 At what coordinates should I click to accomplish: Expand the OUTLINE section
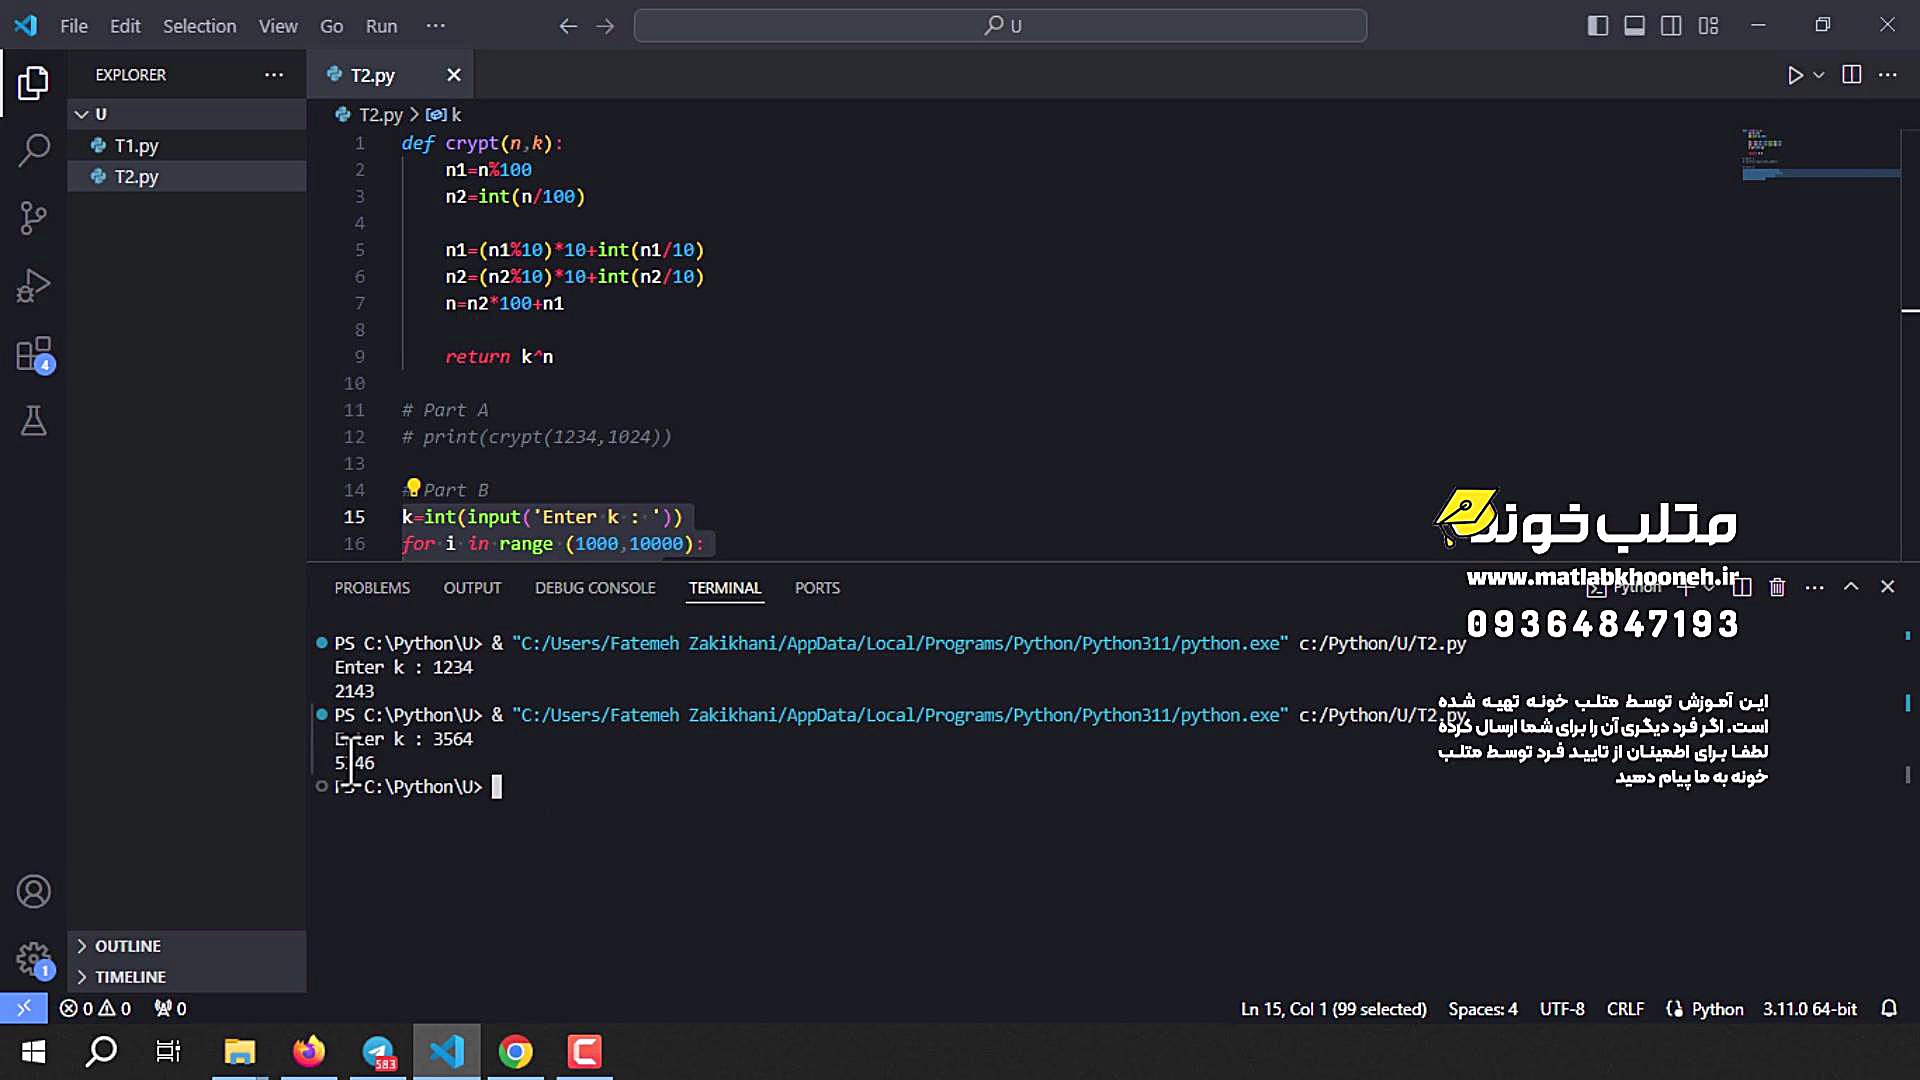click(187, 946)
